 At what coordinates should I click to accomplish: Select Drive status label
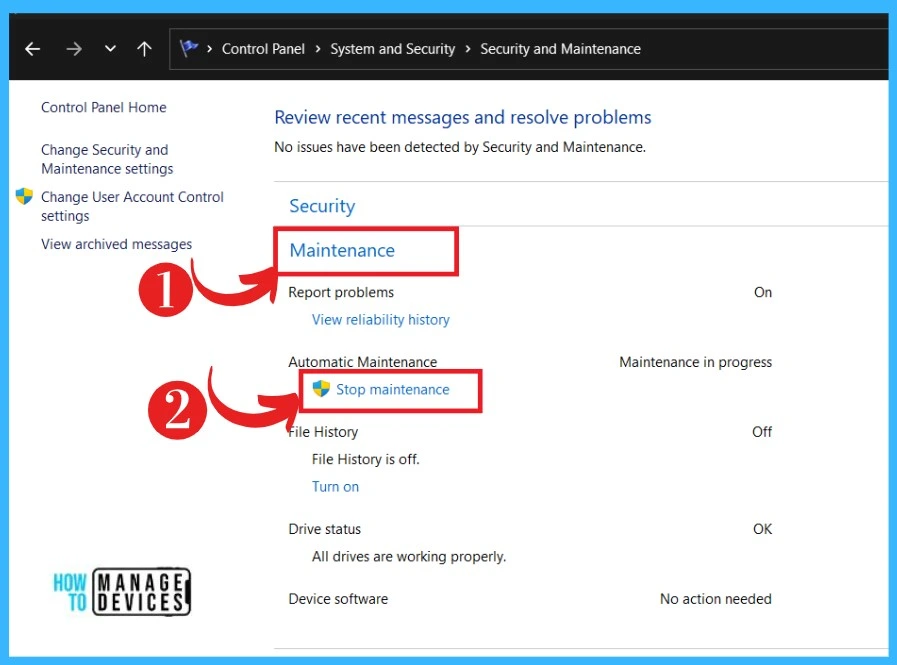(324, 529)
